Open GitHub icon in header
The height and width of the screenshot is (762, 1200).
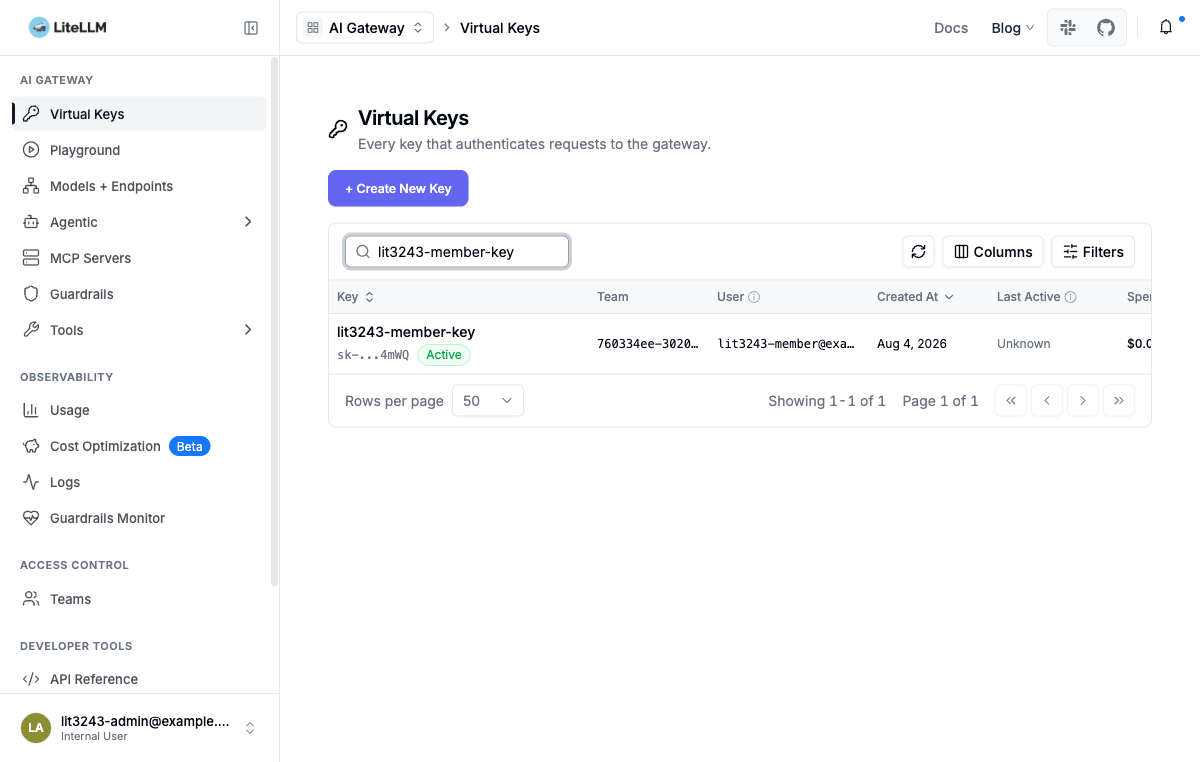(x=1106, y=28)
